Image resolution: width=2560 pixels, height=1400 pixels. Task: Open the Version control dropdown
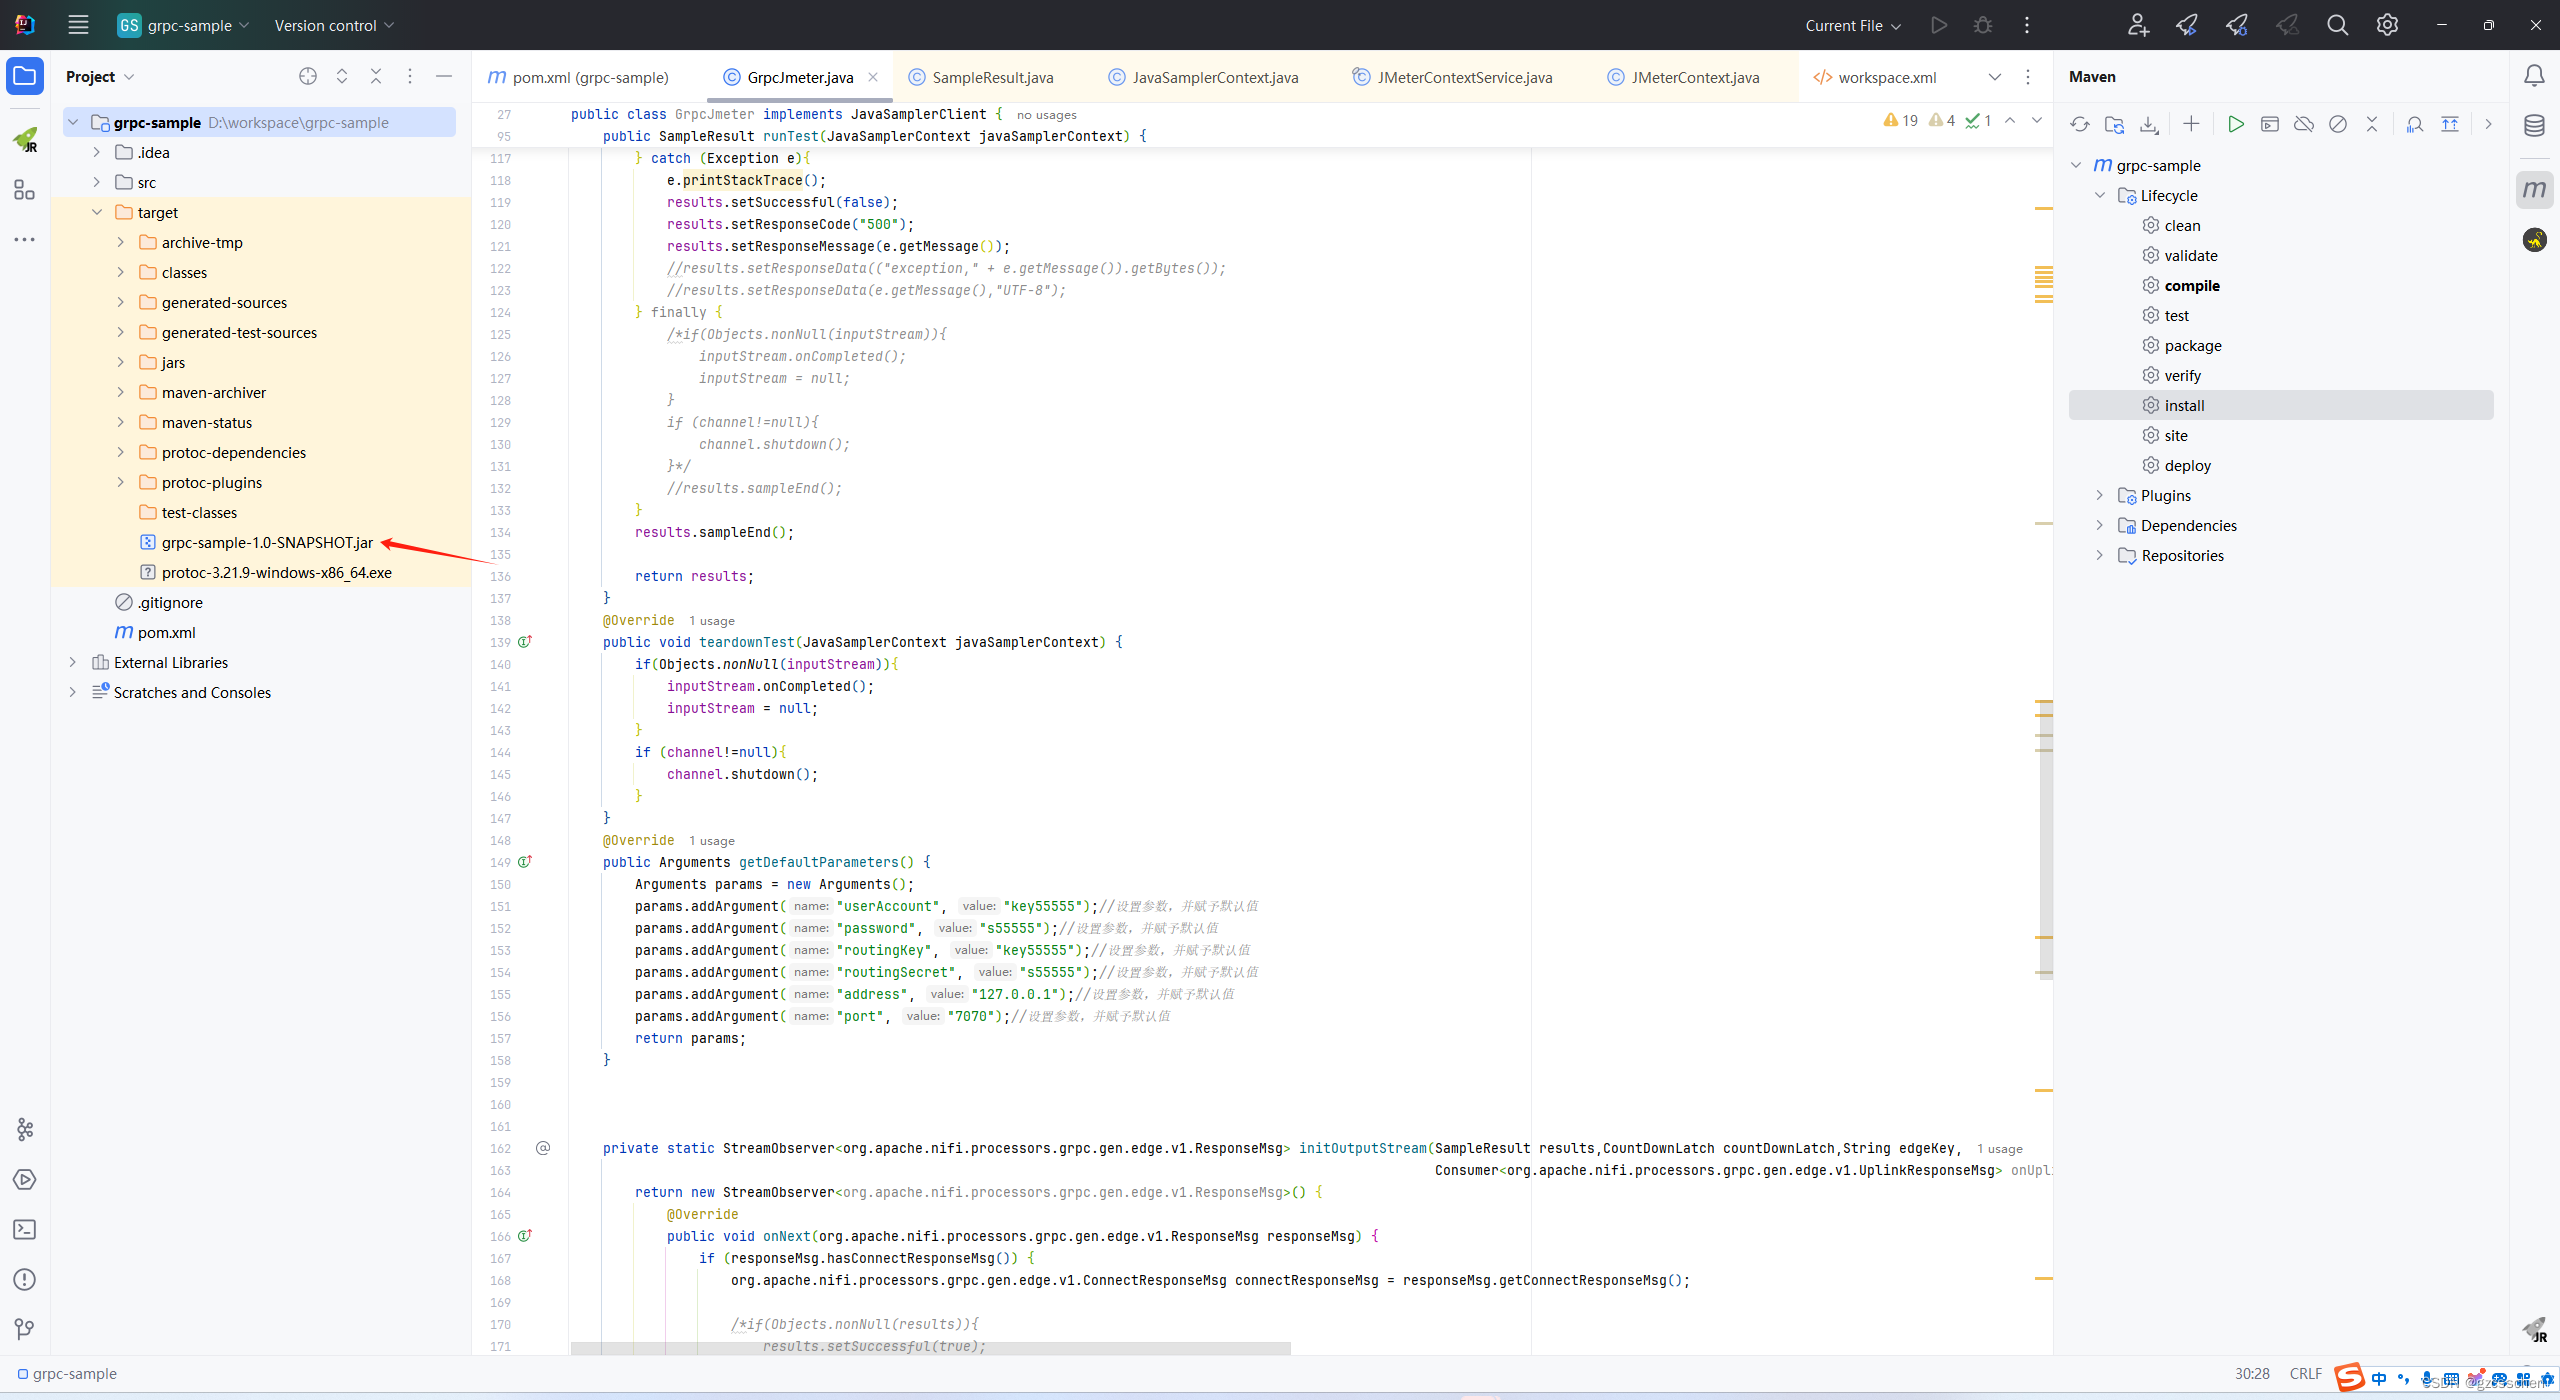point(334,25)
